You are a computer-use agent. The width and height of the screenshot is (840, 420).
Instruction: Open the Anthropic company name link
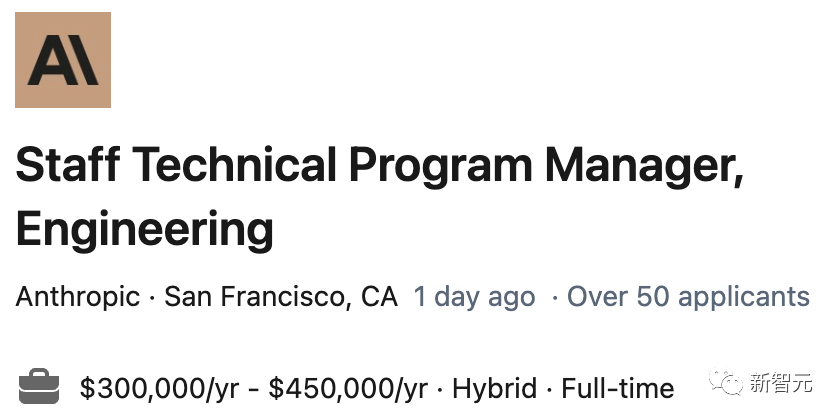pos(78,296)
